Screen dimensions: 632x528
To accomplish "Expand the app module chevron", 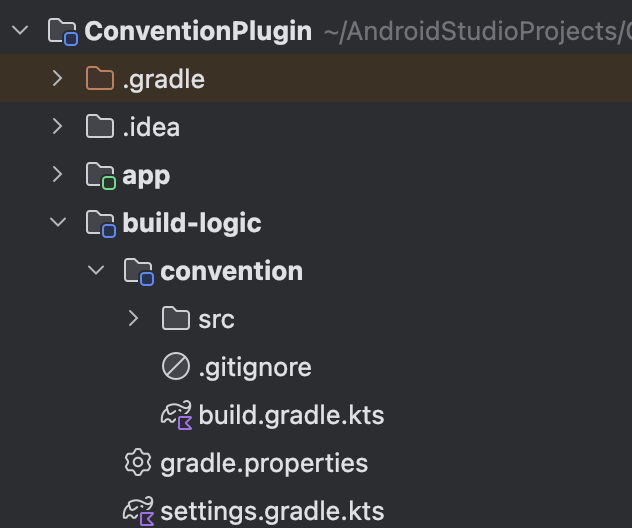I will pyautogui.click(x=58, y=175).
